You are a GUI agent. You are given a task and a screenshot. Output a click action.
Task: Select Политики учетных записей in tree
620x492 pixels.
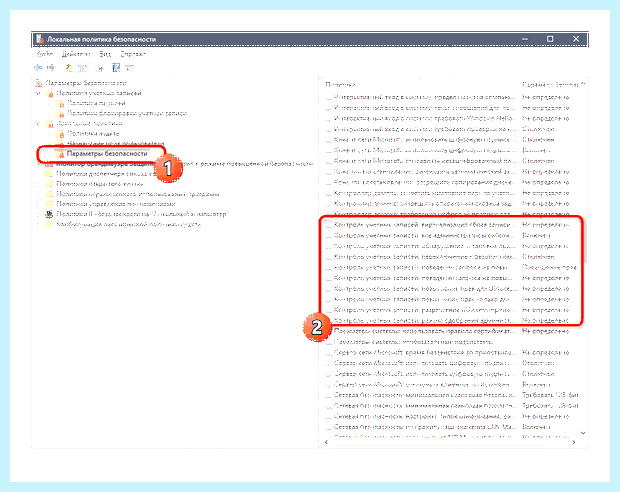pyautogui.click(x=99, y=93)
